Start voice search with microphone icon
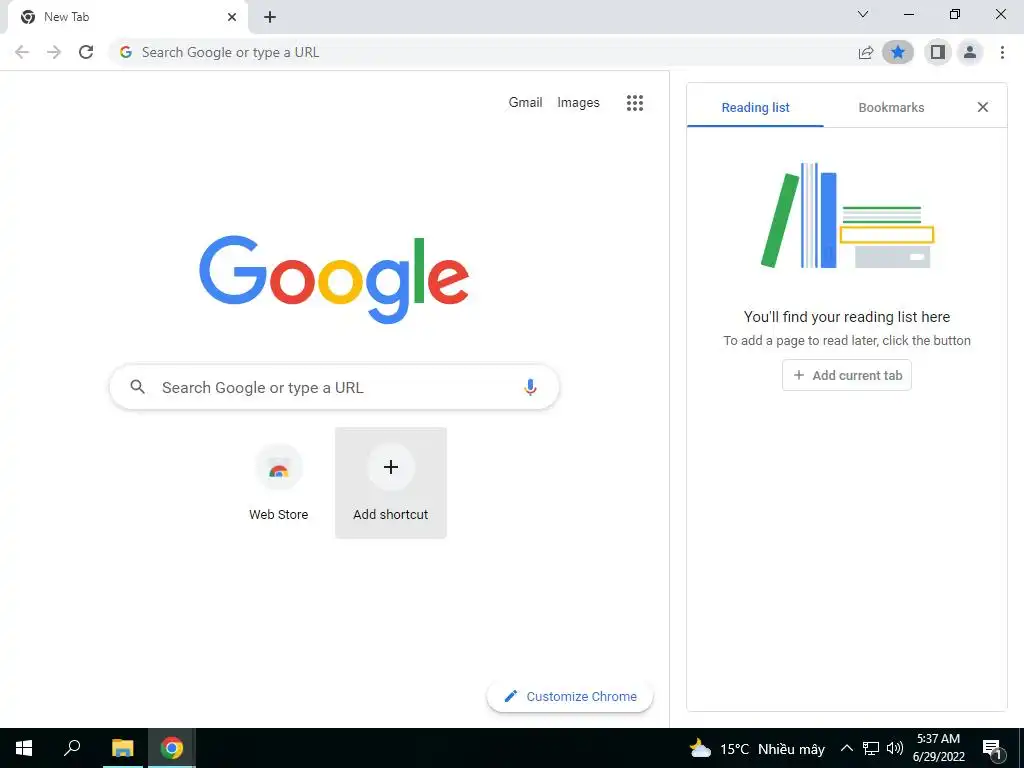 (530, 387)
